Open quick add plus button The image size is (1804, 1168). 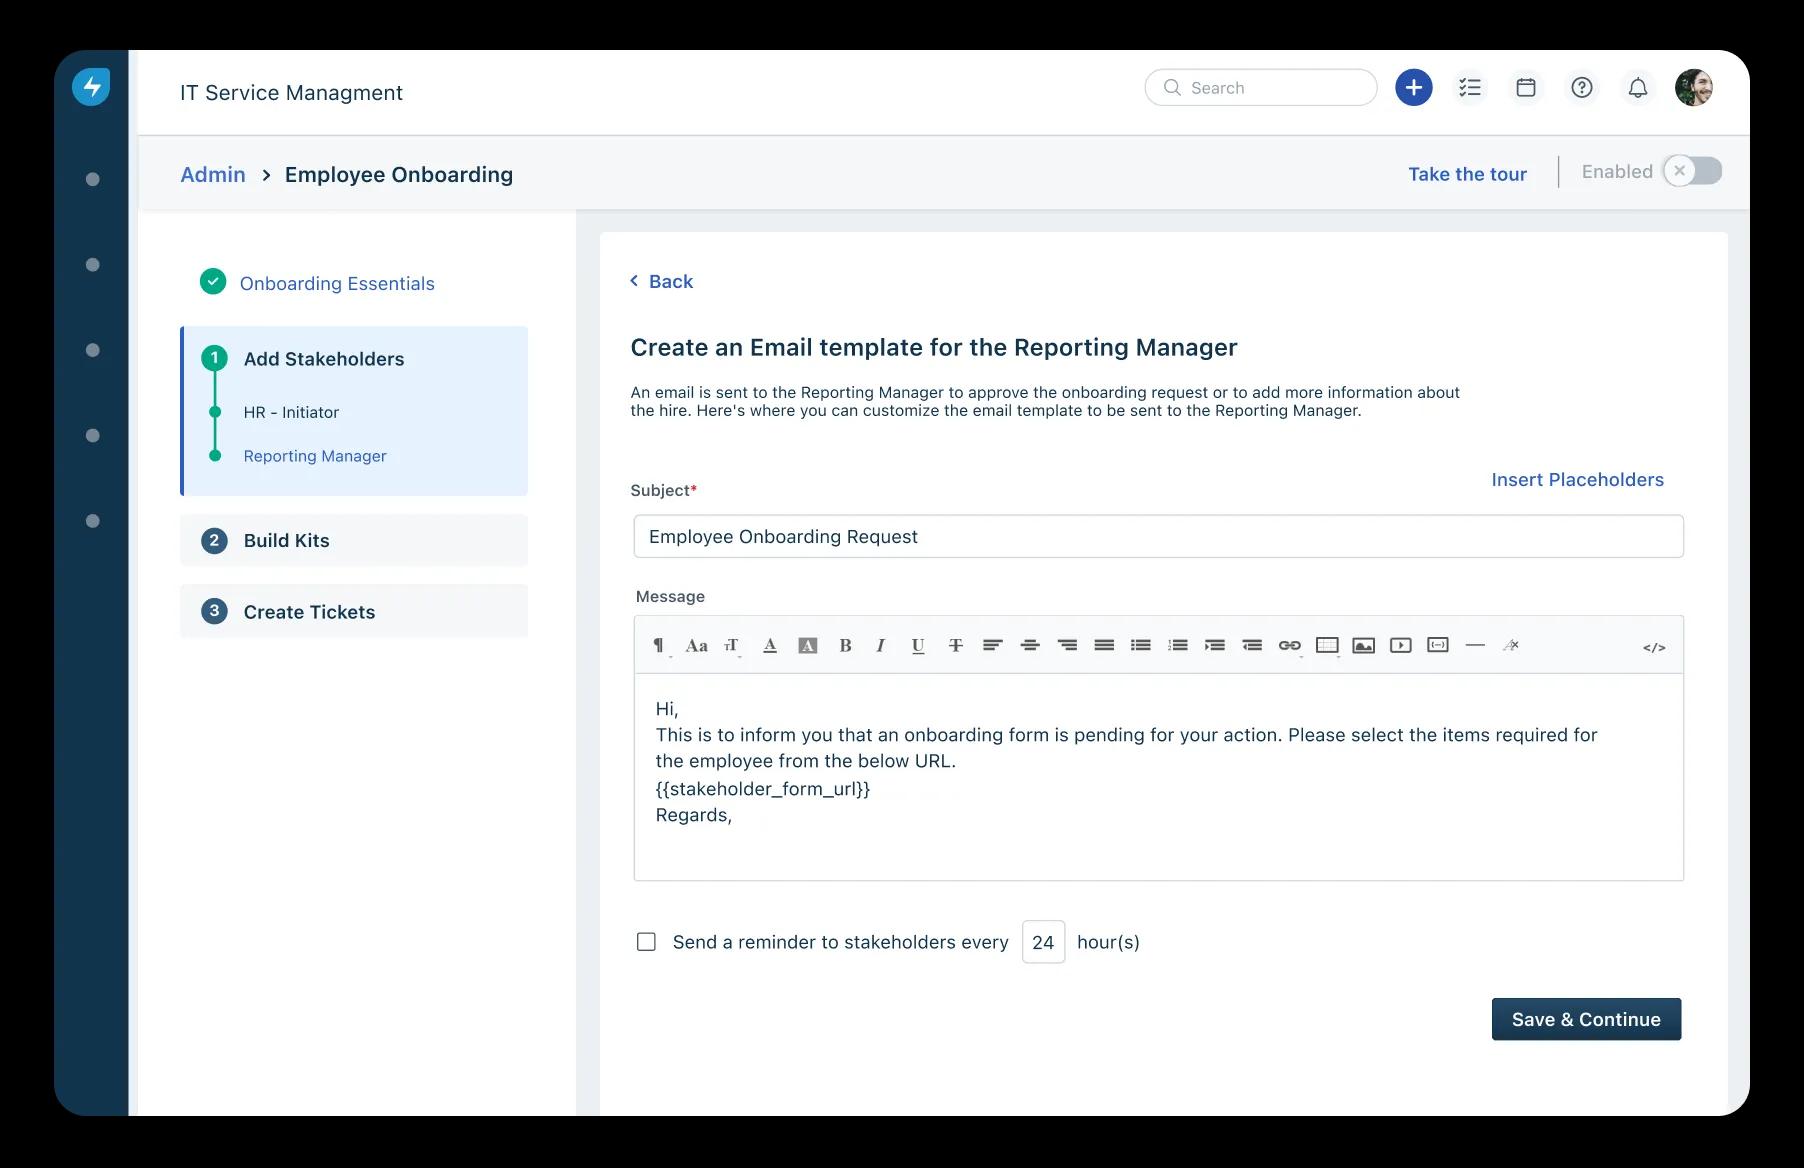[x=1413, y=88]
